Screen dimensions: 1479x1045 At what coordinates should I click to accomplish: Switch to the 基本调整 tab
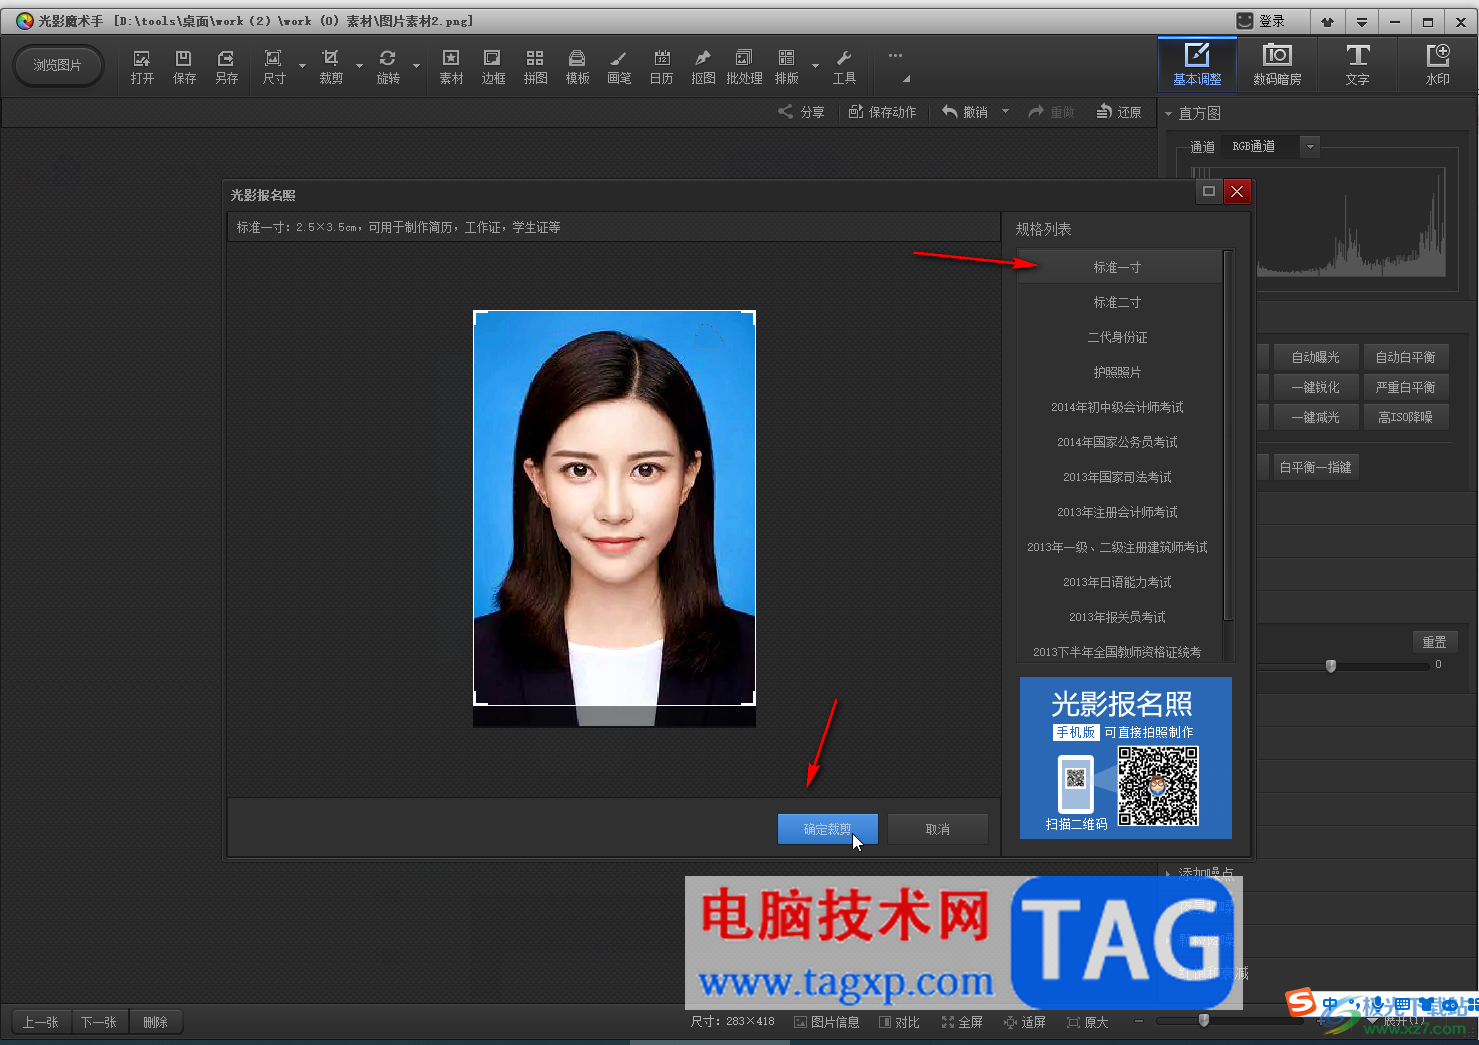[1197, 65]
